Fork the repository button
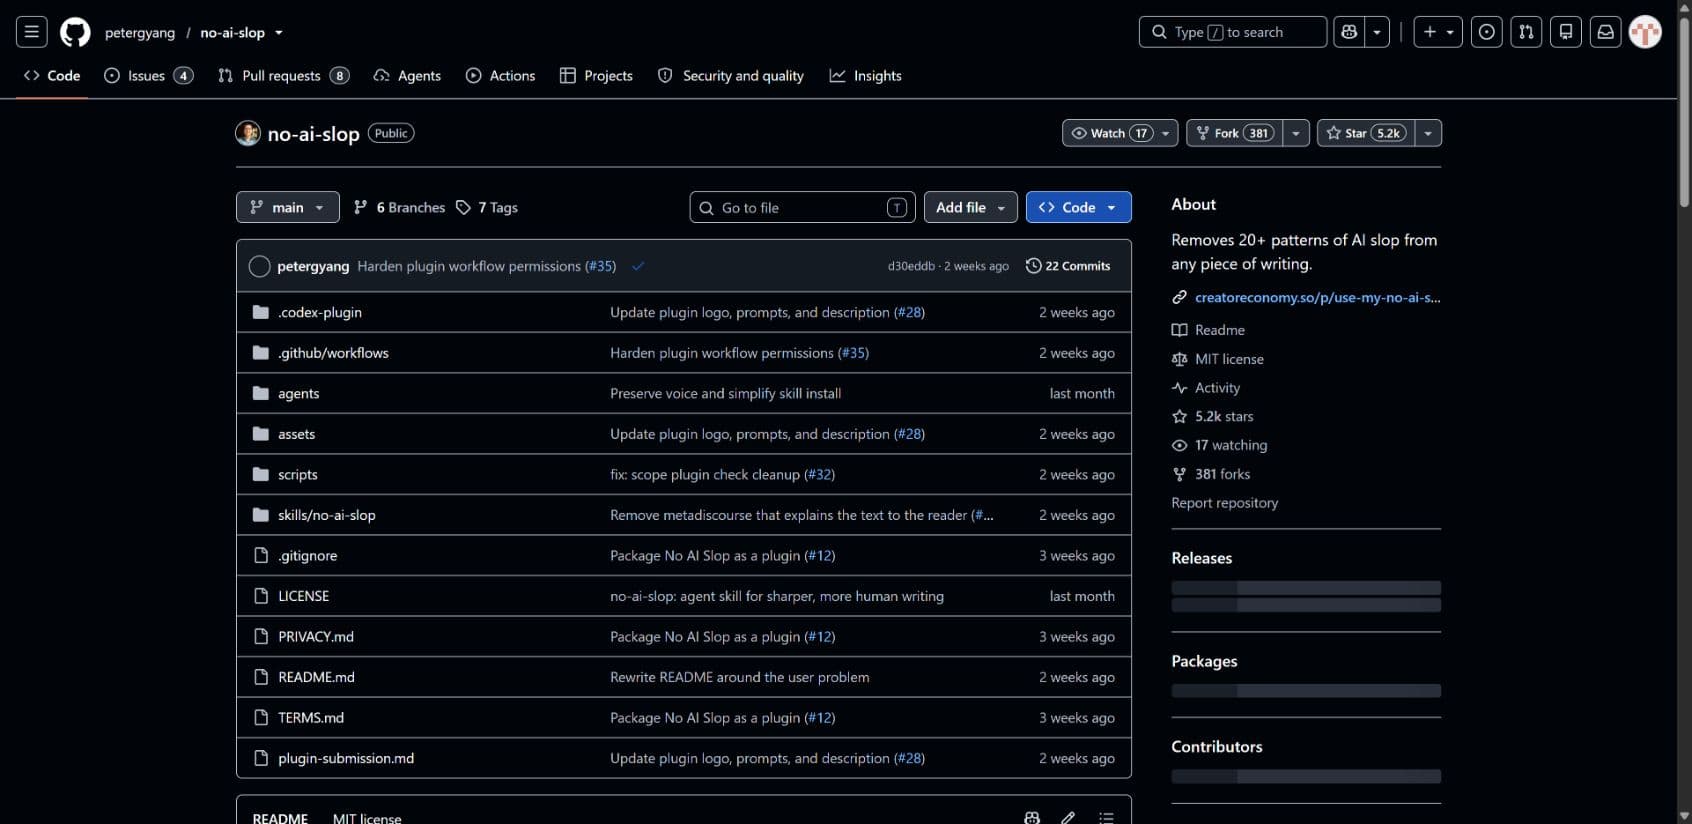 coord(1234,133)
